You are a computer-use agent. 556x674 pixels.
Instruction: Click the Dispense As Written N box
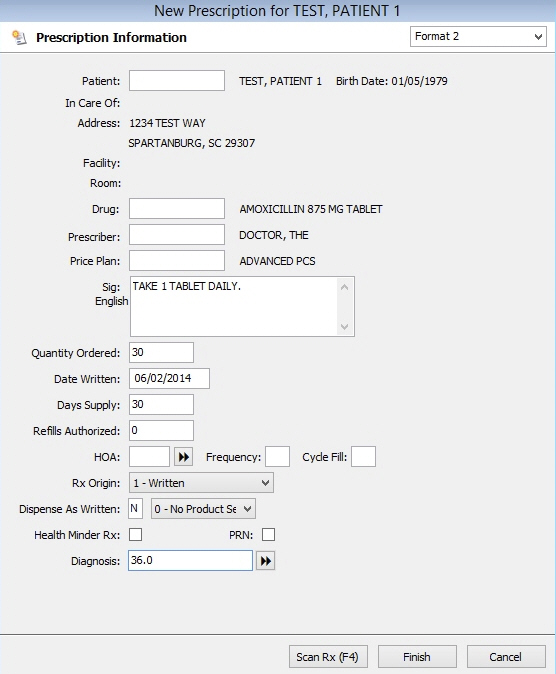[135, 509]
